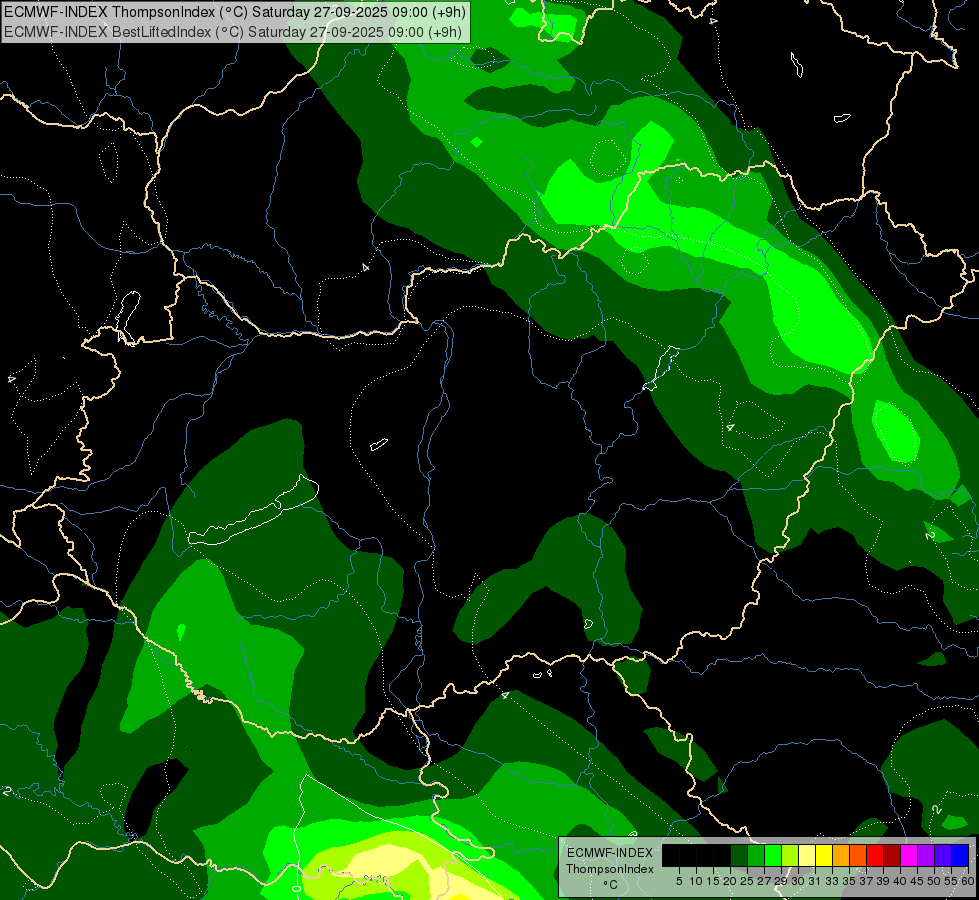Viewport: 979px width, 900px height.
Task: Select the pale yellow 30–31 legend swatch
Action: [807, 855]
